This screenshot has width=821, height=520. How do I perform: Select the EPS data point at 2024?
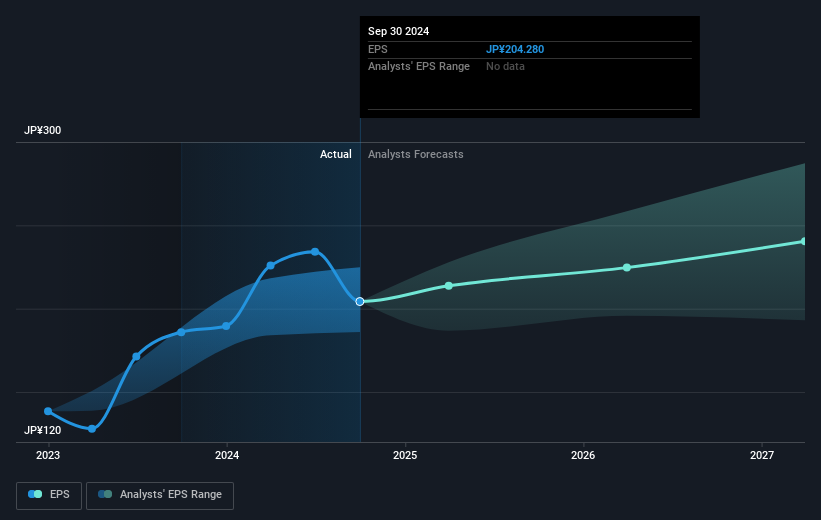(226, 326)
